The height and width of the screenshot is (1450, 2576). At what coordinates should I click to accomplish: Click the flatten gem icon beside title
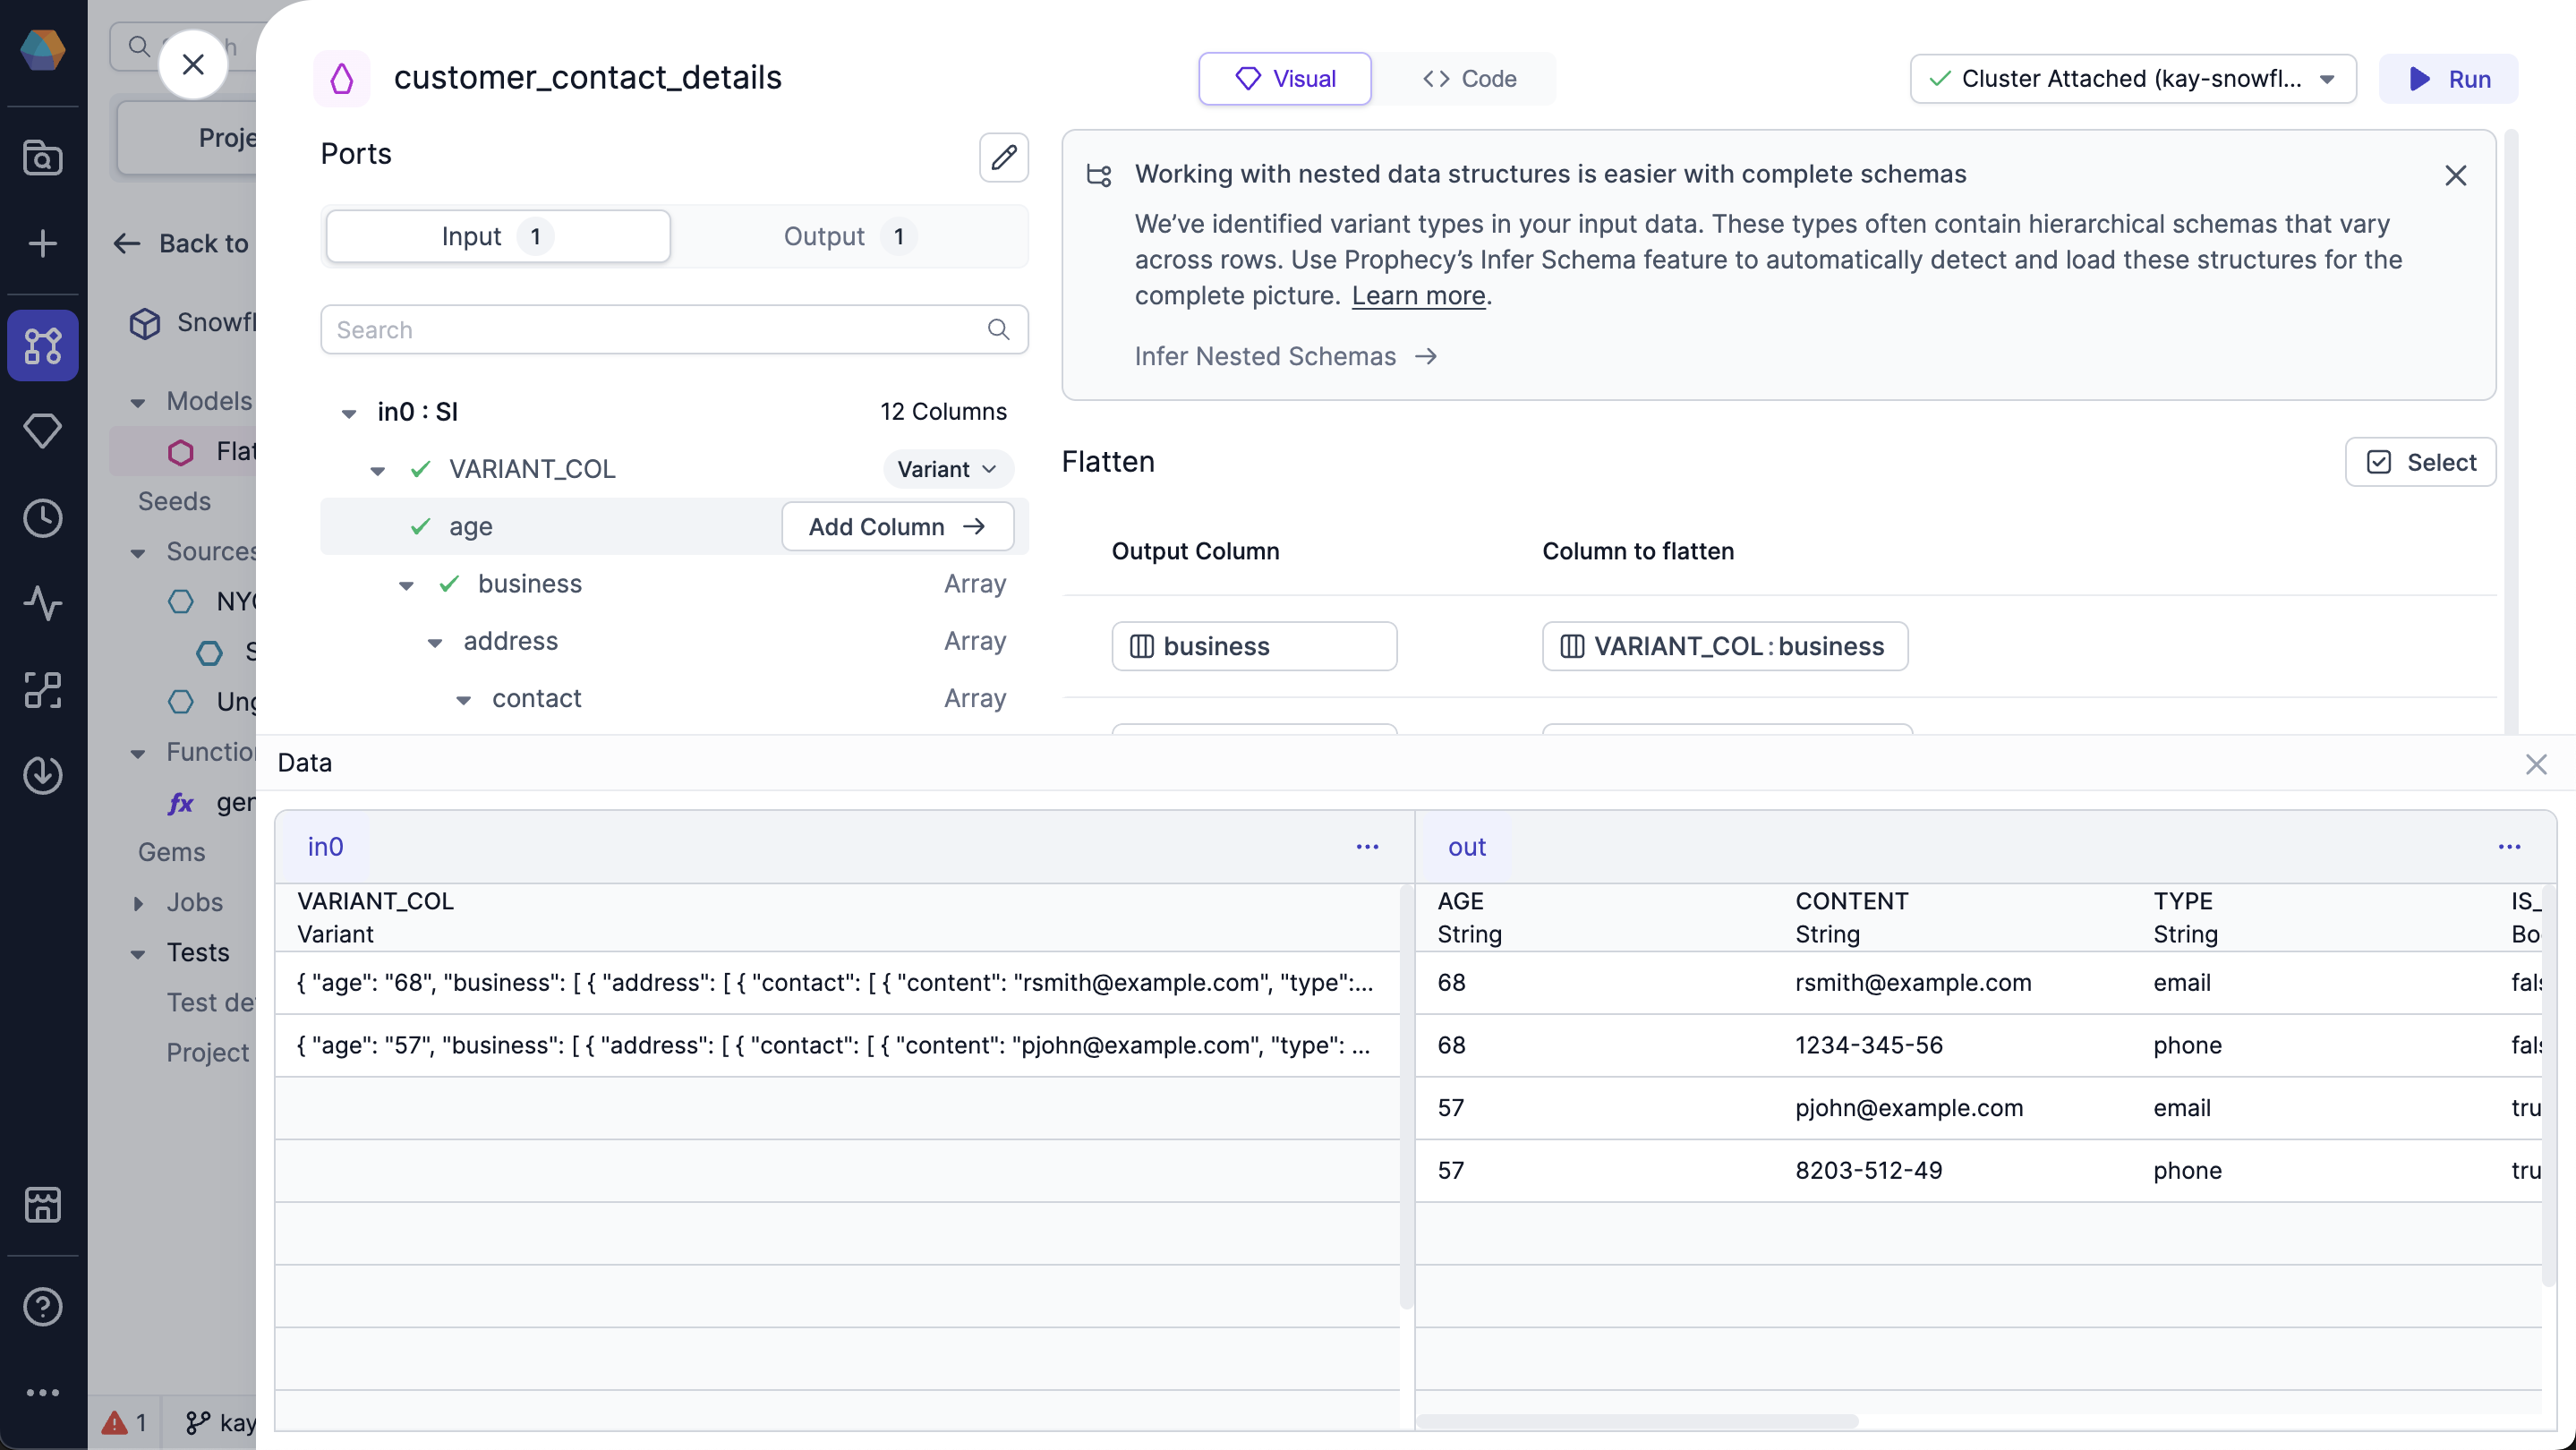[342, 78]
